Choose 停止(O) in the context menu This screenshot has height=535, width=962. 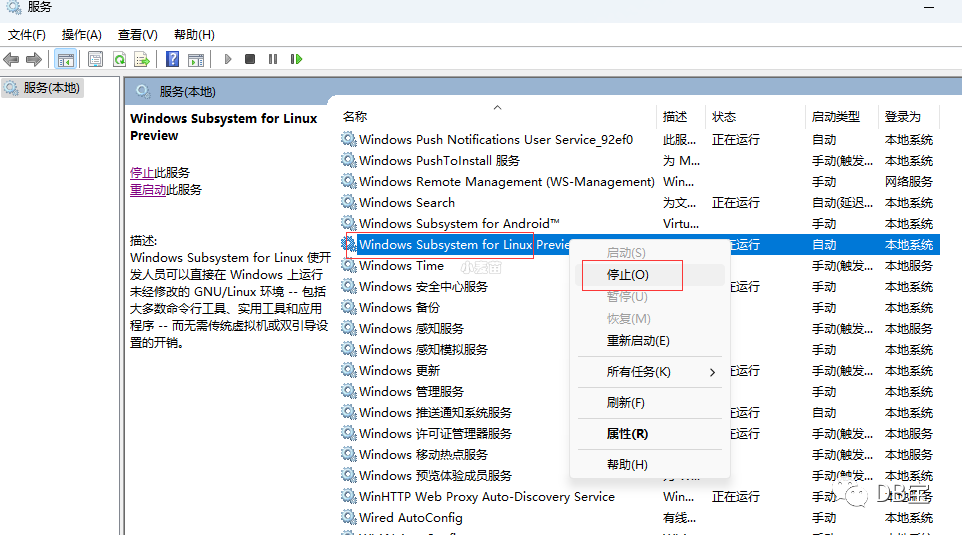(650, 275)
